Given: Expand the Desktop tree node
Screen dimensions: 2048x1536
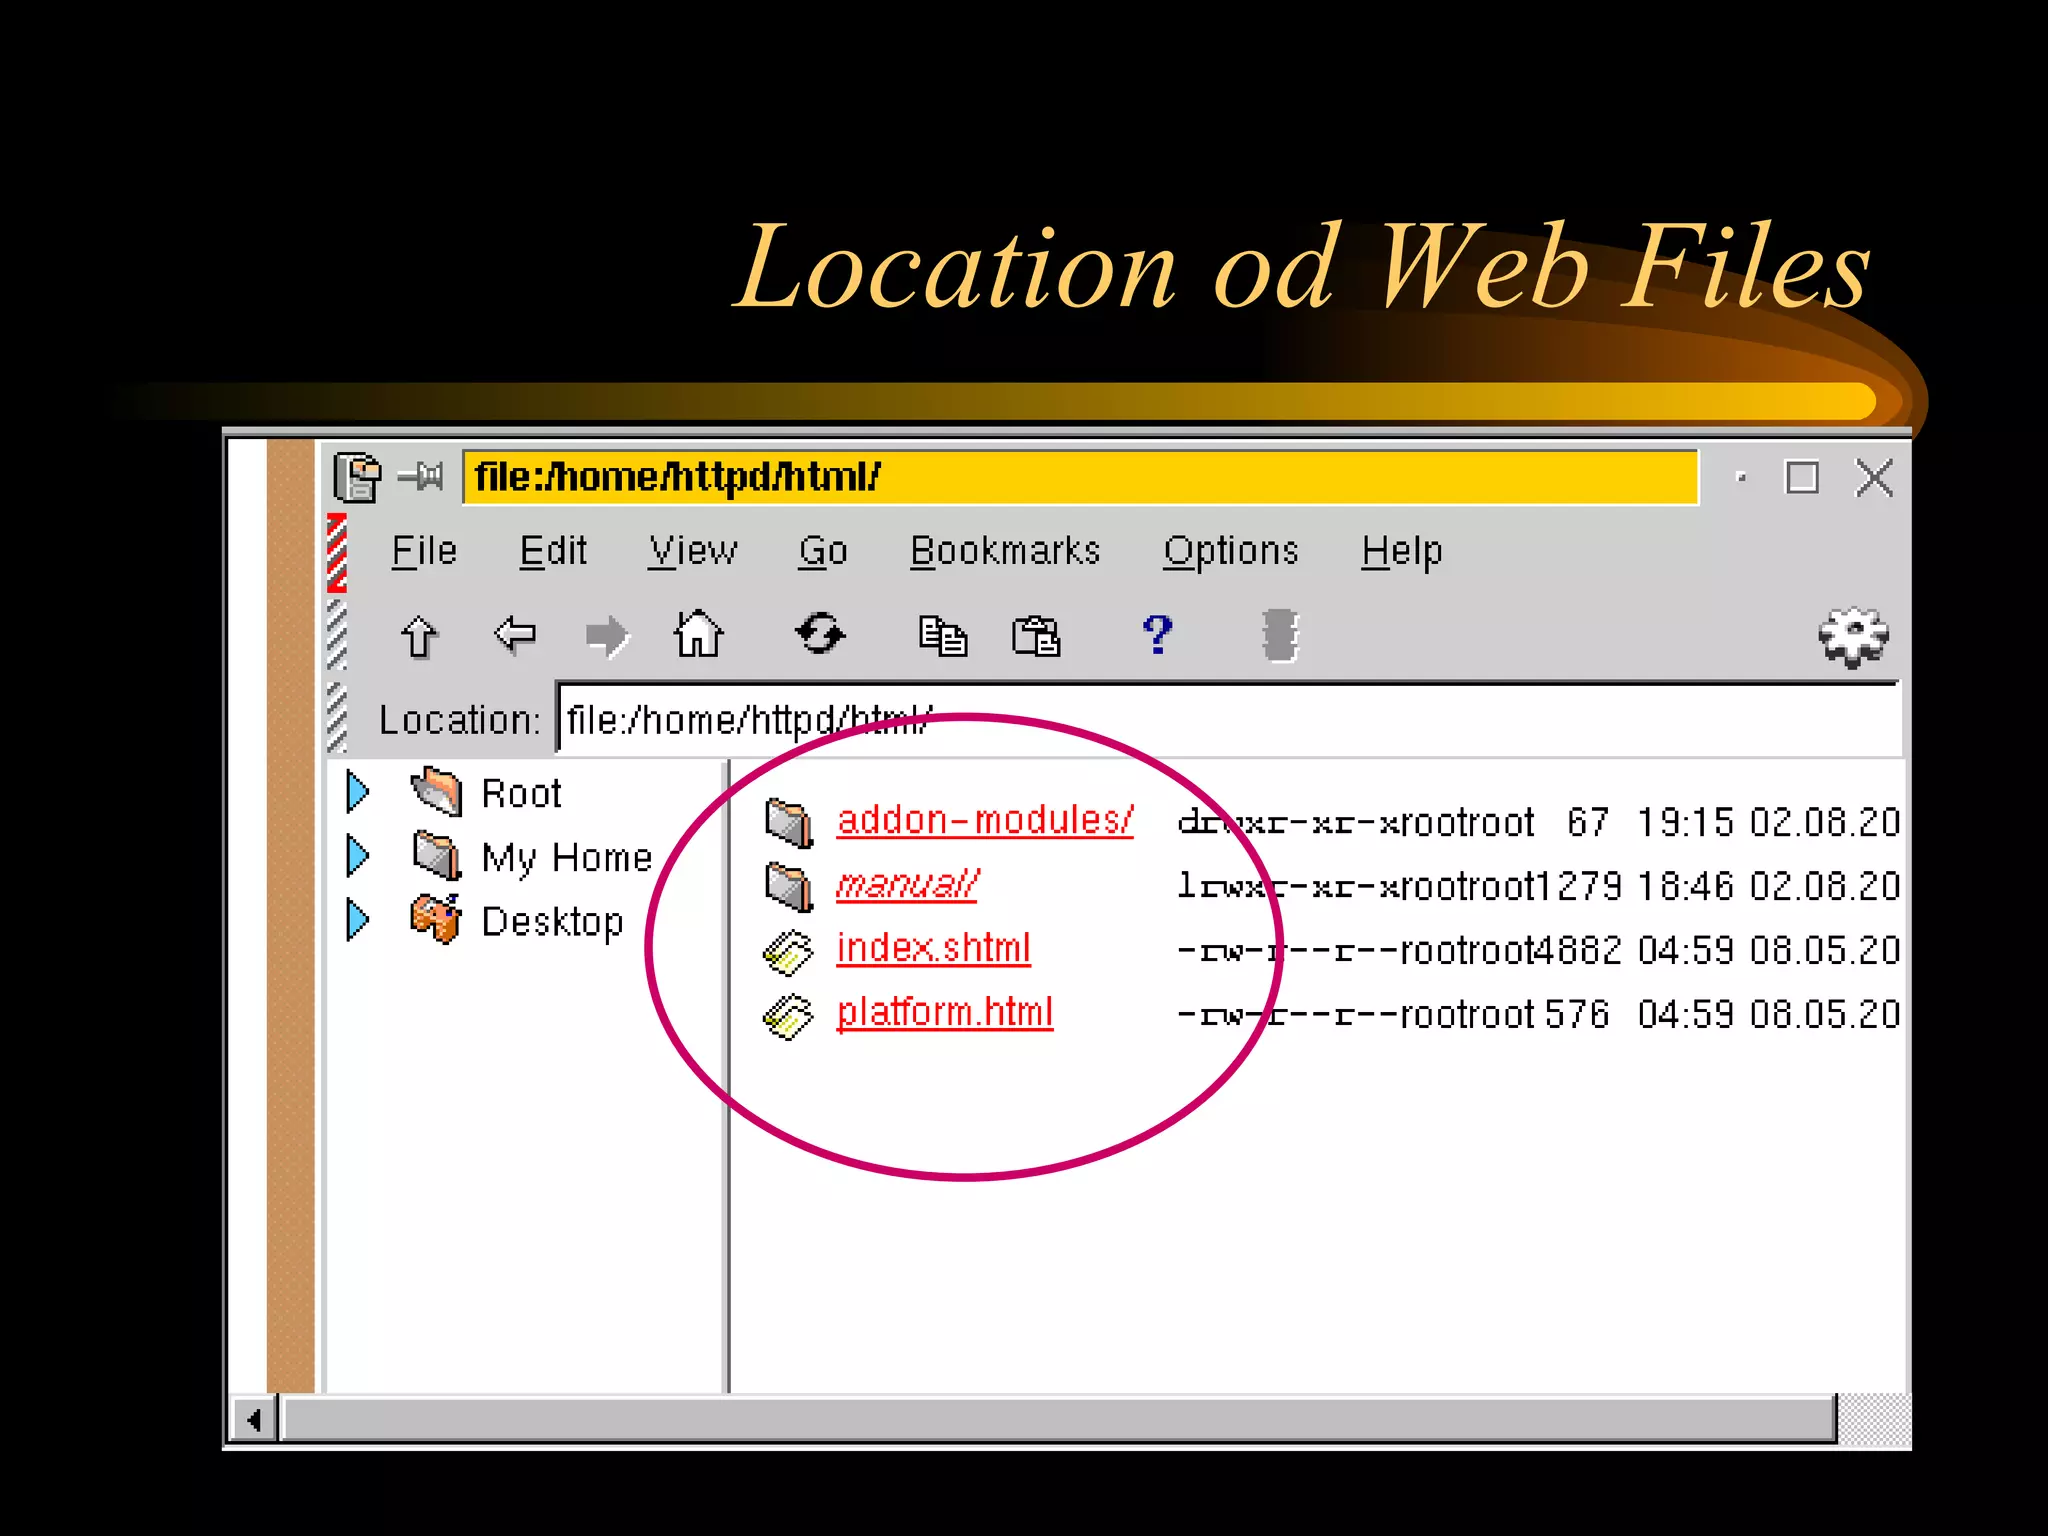Looking at the screenshot, I should pyautogui.click(x=358, y=919).
